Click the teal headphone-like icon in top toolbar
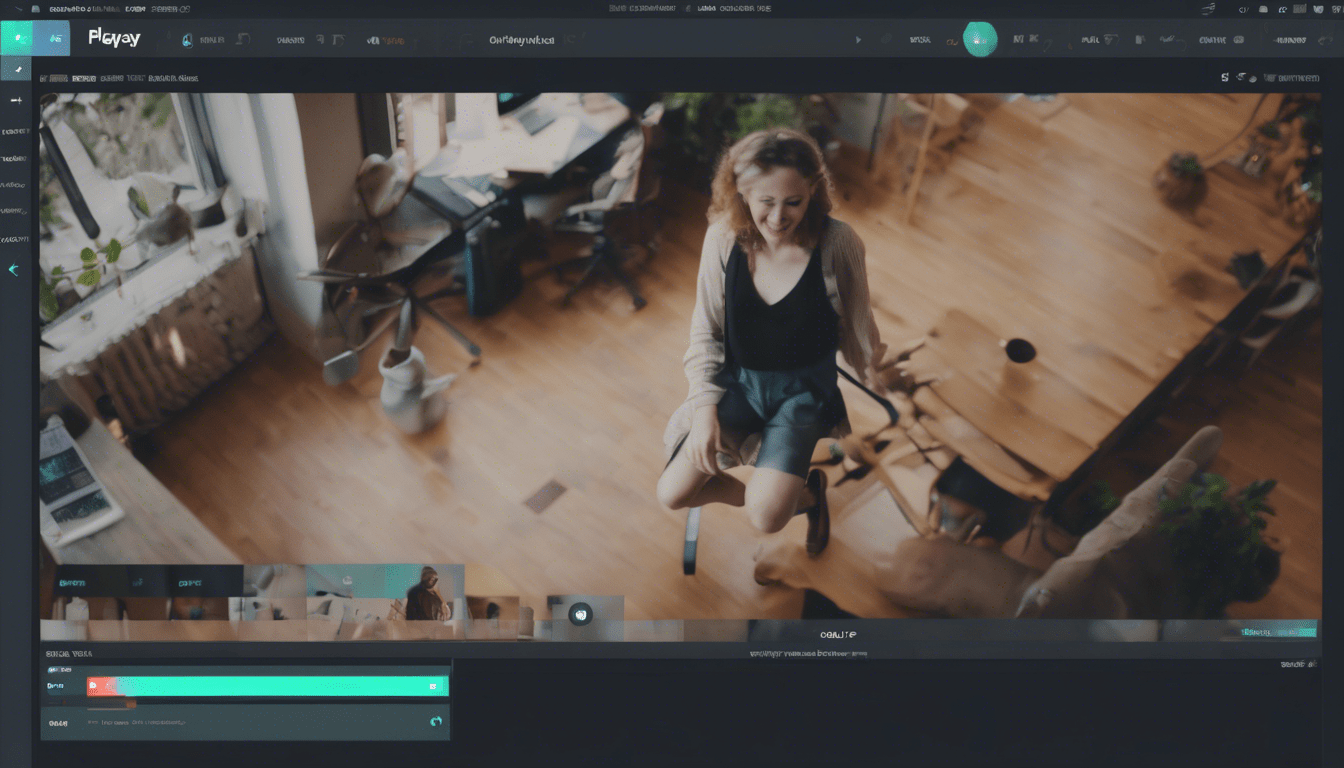The width and height of the screenshot is (1344, 768). (x=186, y=40)
